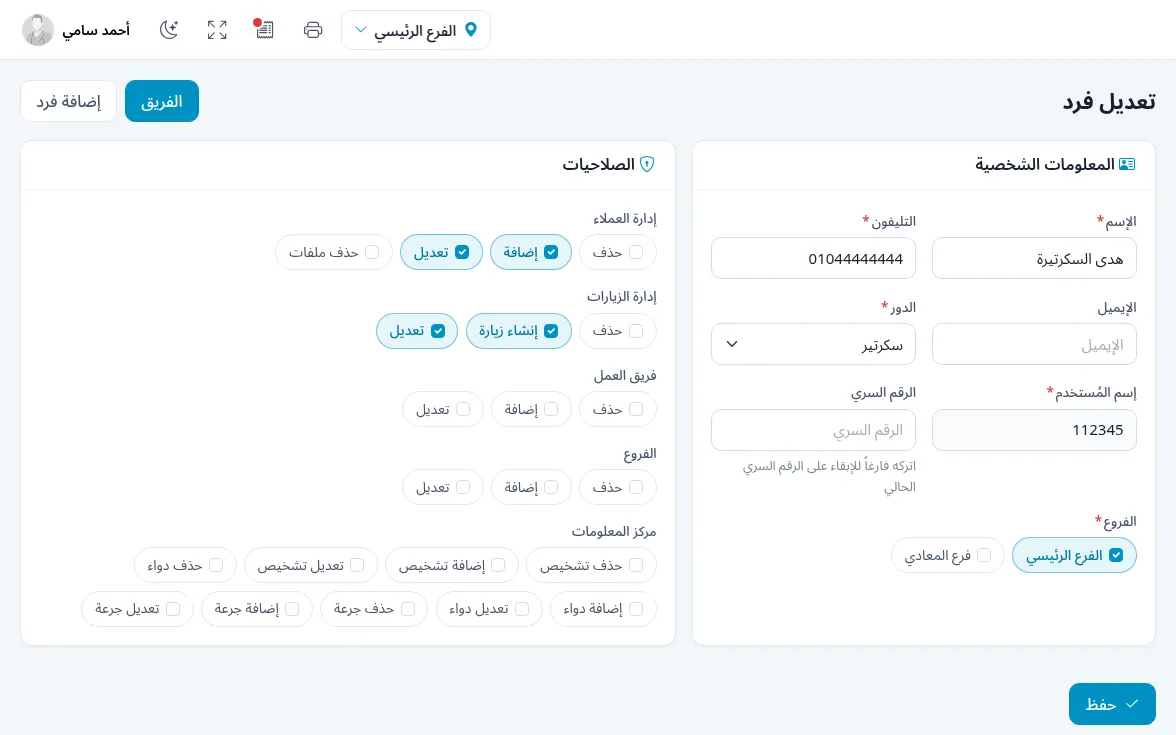Image resolution: width=1176 pixels, height=735 pixels.
Task: Focus the الإيميل email field
Action: point(1034,344)
